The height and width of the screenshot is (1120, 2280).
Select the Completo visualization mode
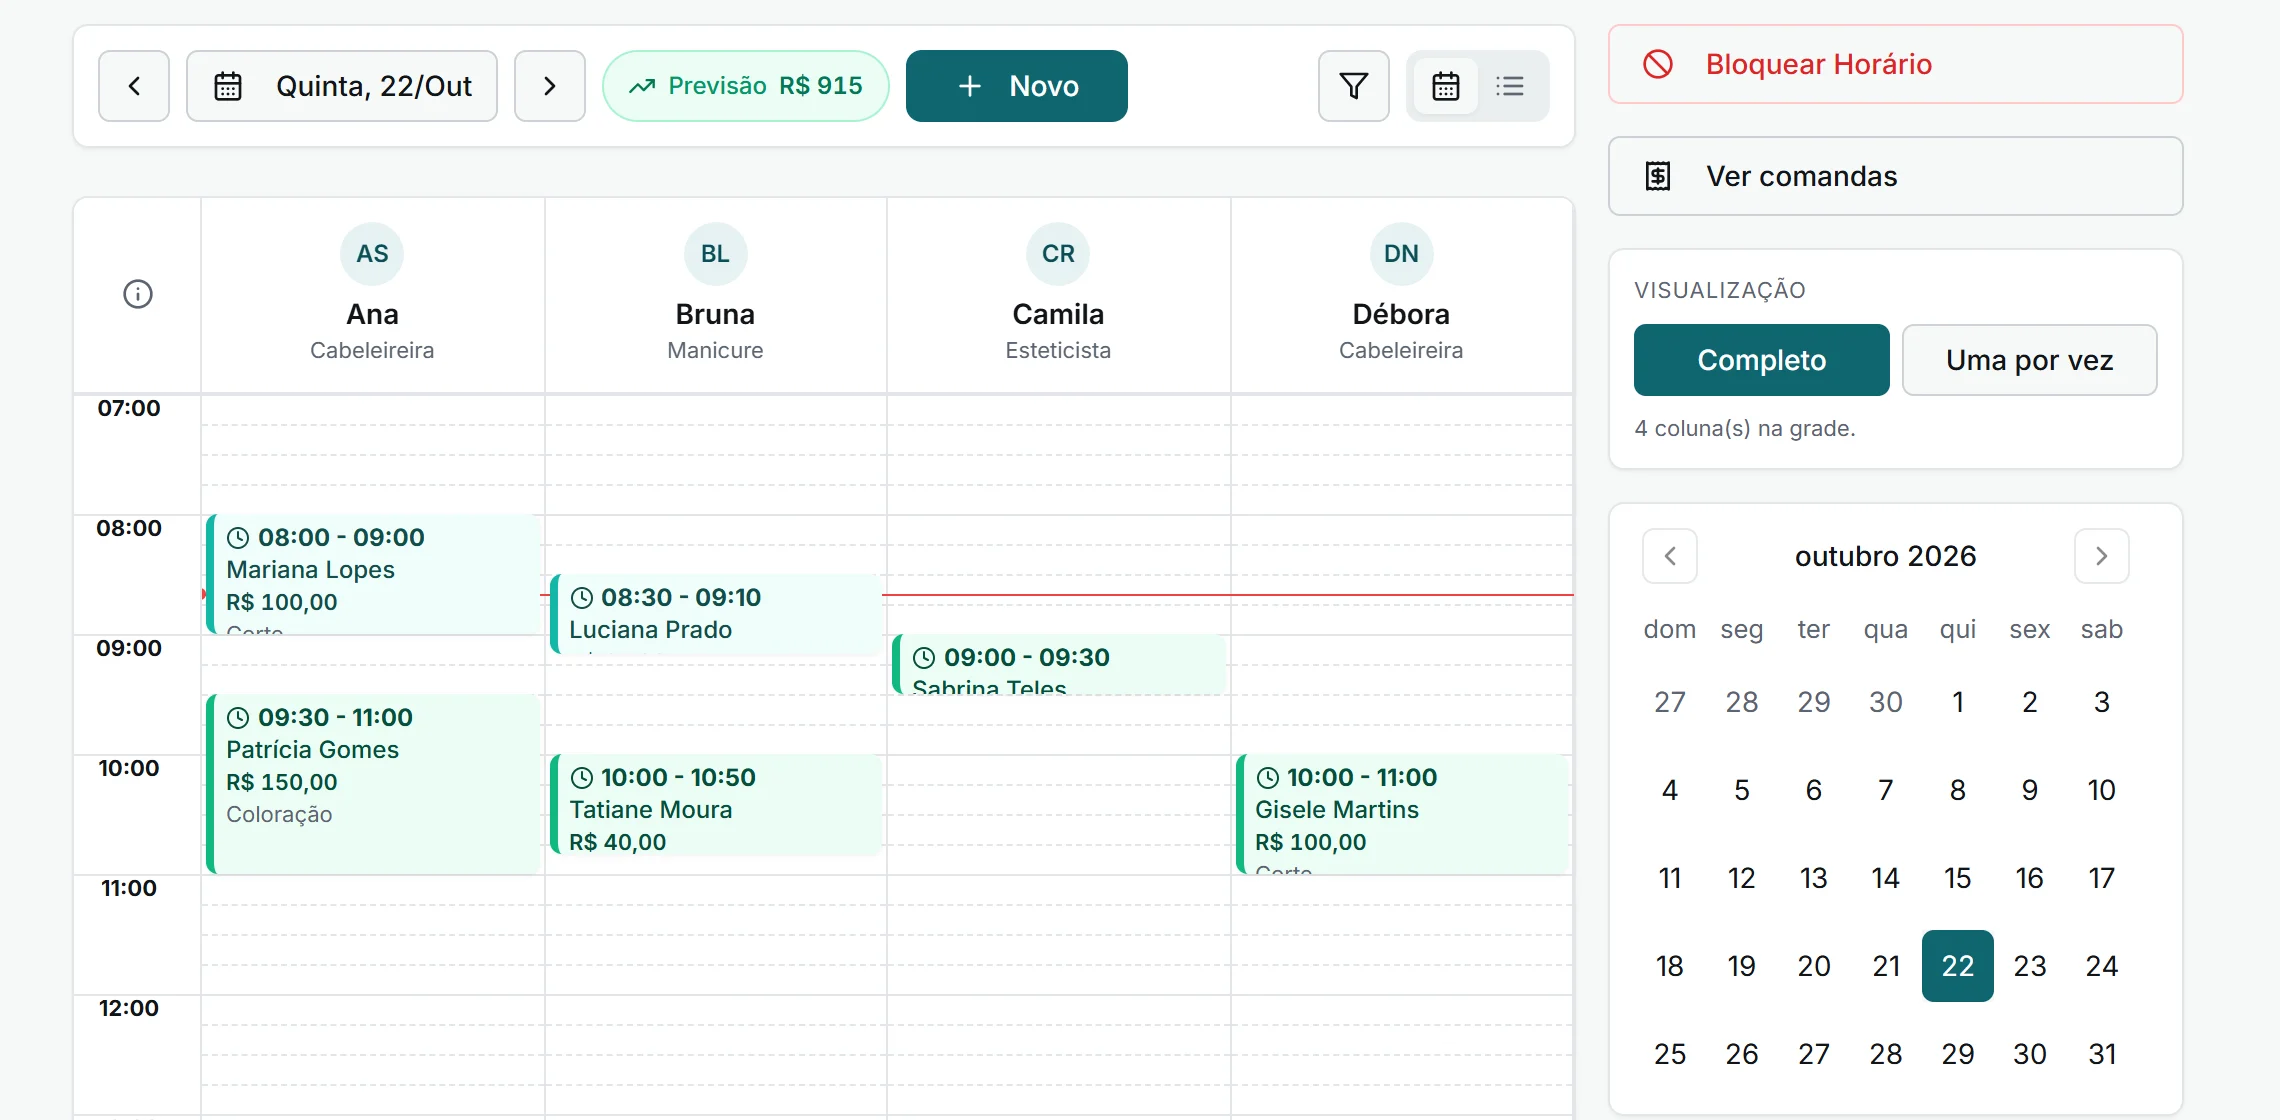(1761, 360)
